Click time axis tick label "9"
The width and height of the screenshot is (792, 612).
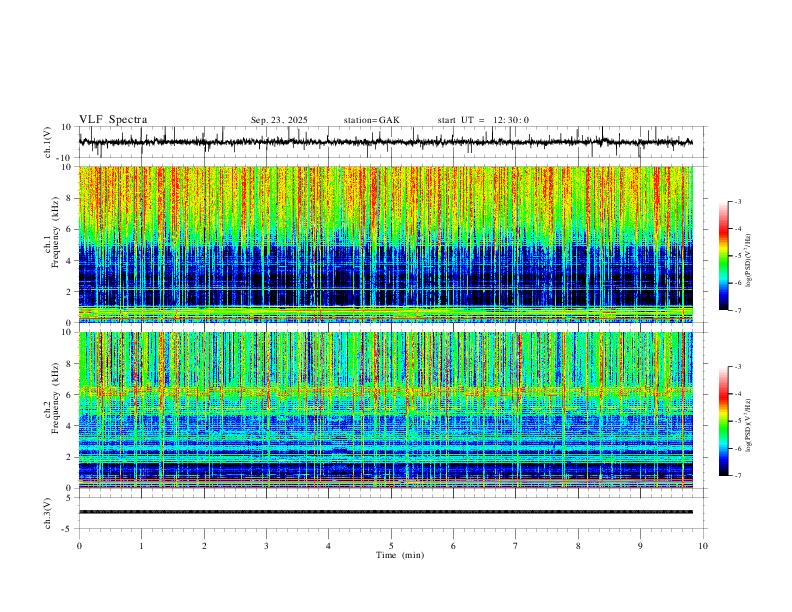pos(640,546)
